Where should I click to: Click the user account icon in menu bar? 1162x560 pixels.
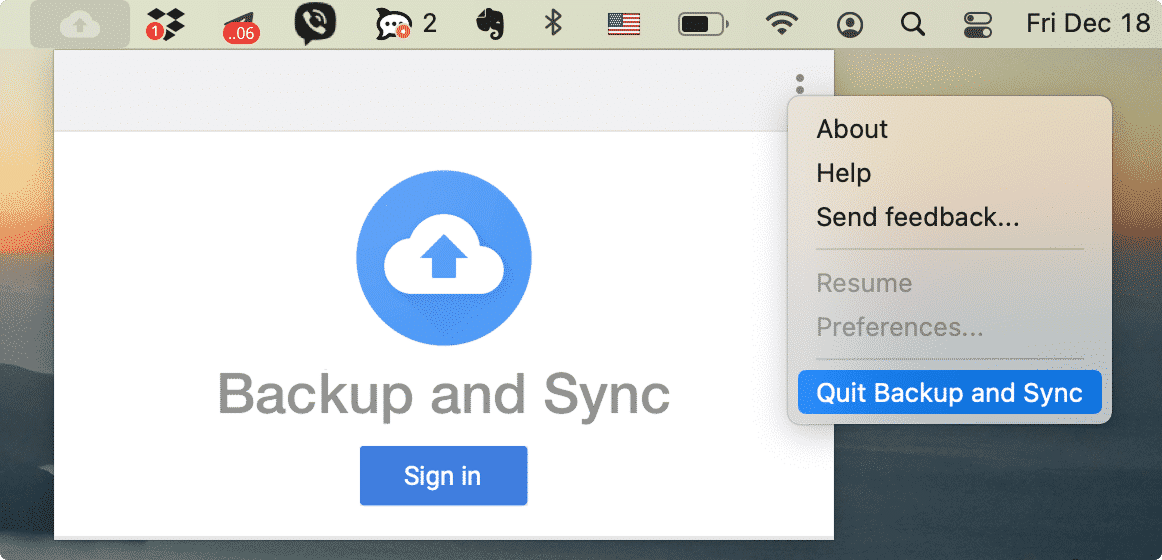point(850,23)
